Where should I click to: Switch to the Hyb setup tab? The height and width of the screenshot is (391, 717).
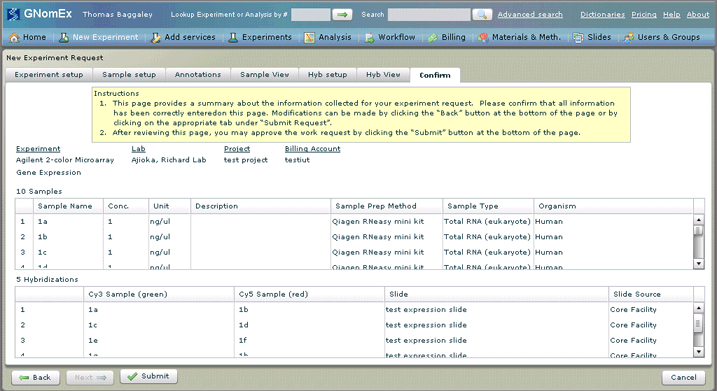[x=327, y=75]
